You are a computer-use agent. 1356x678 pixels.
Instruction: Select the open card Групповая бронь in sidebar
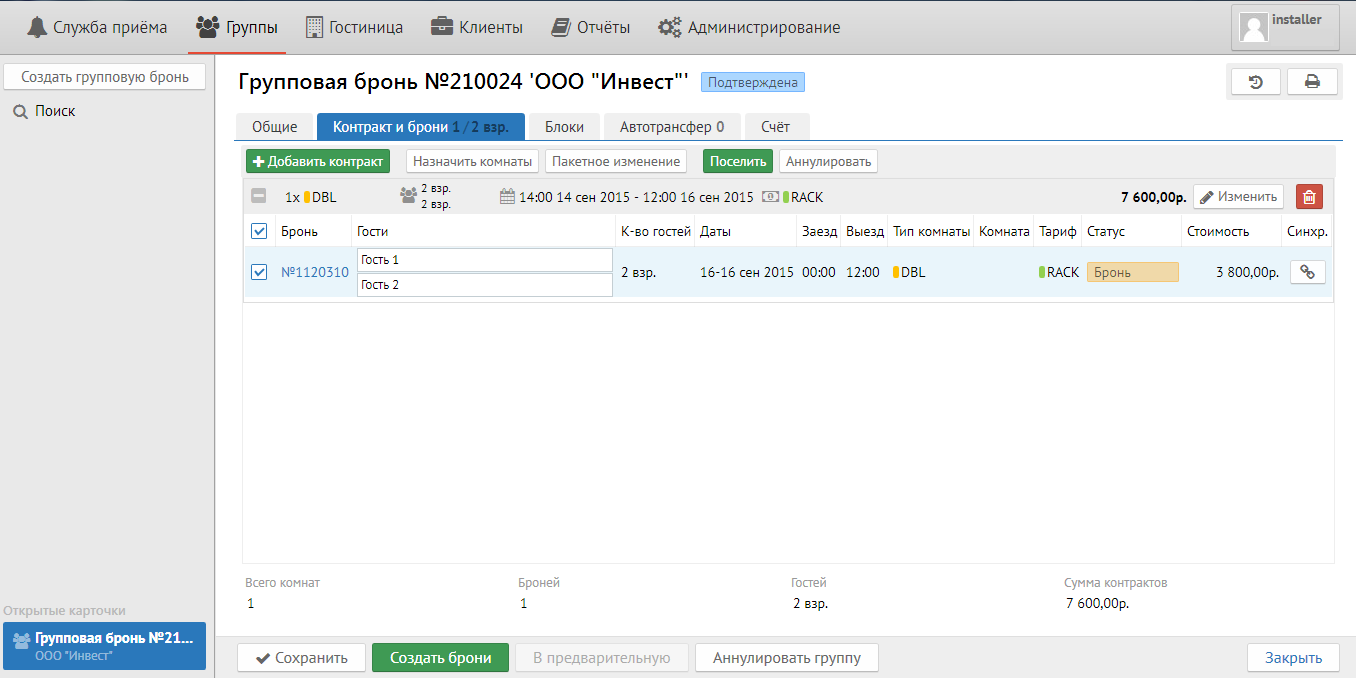(x=104, y=646)
